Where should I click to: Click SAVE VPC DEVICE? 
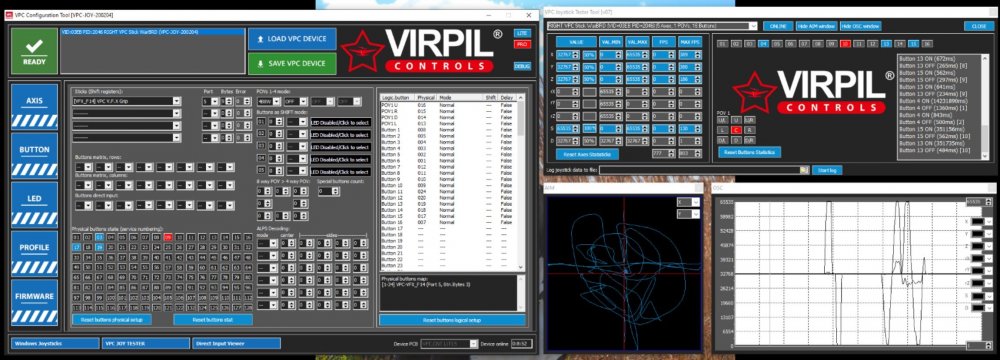(x=291, y=63)
